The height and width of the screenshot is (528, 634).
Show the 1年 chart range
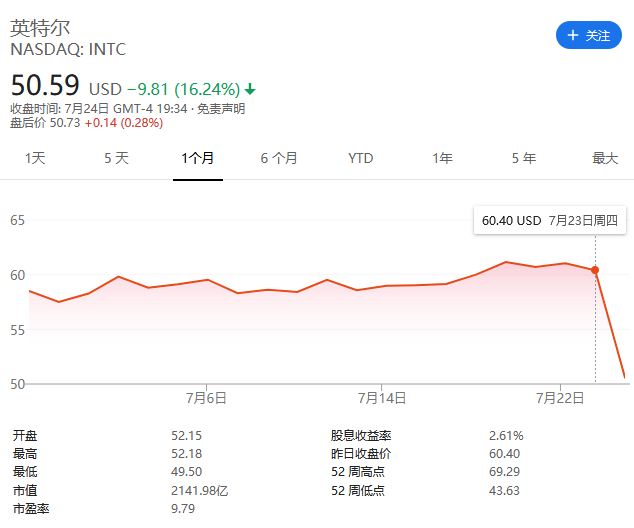click(x=442, y=158)
